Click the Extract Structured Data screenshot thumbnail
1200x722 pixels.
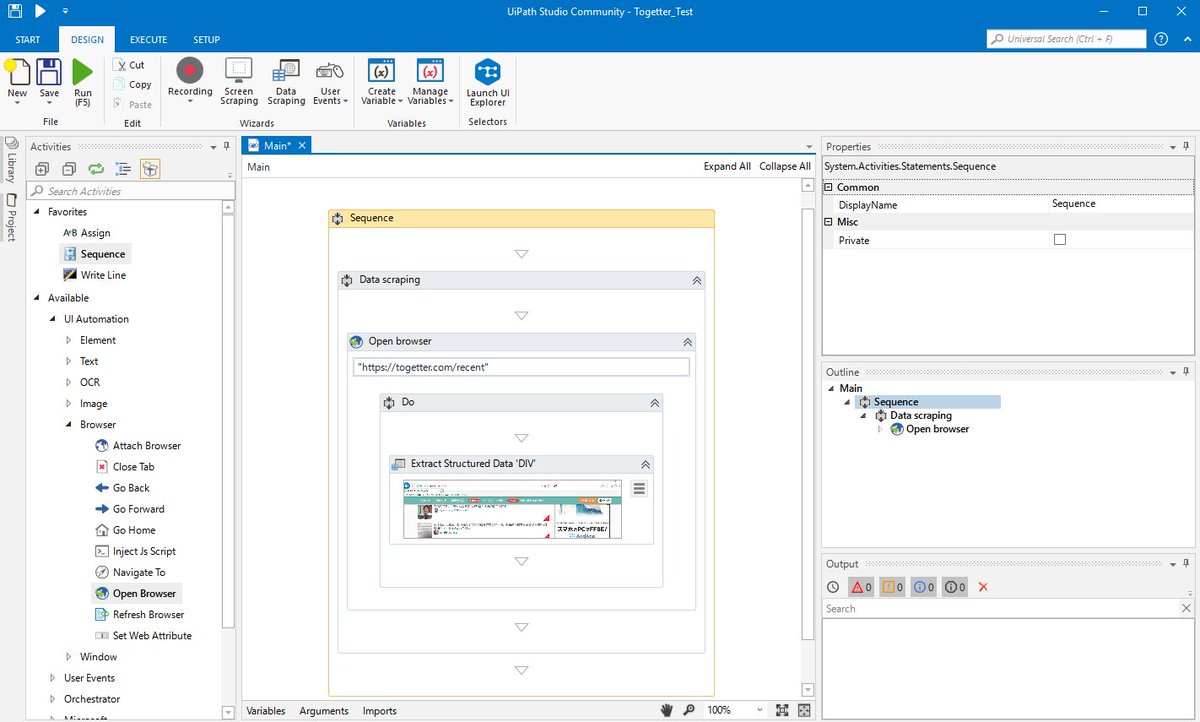(x=514, y=510)
